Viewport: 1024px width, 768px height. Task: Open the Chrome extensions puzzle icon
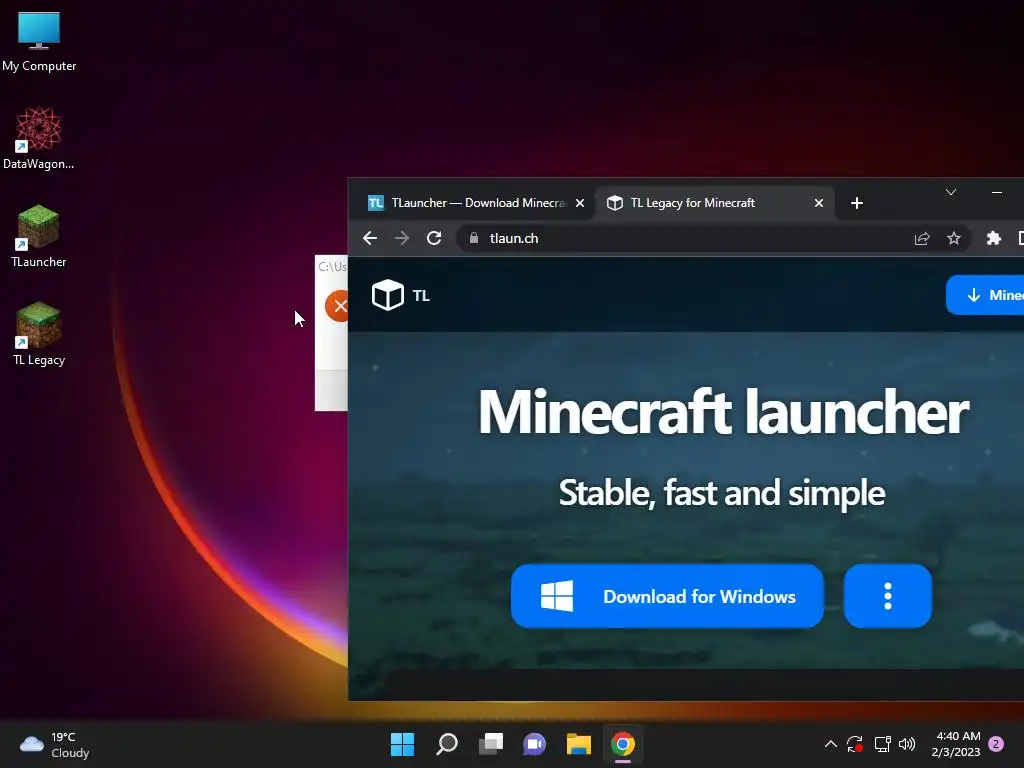pyautogui.click(x=993, y=238)
